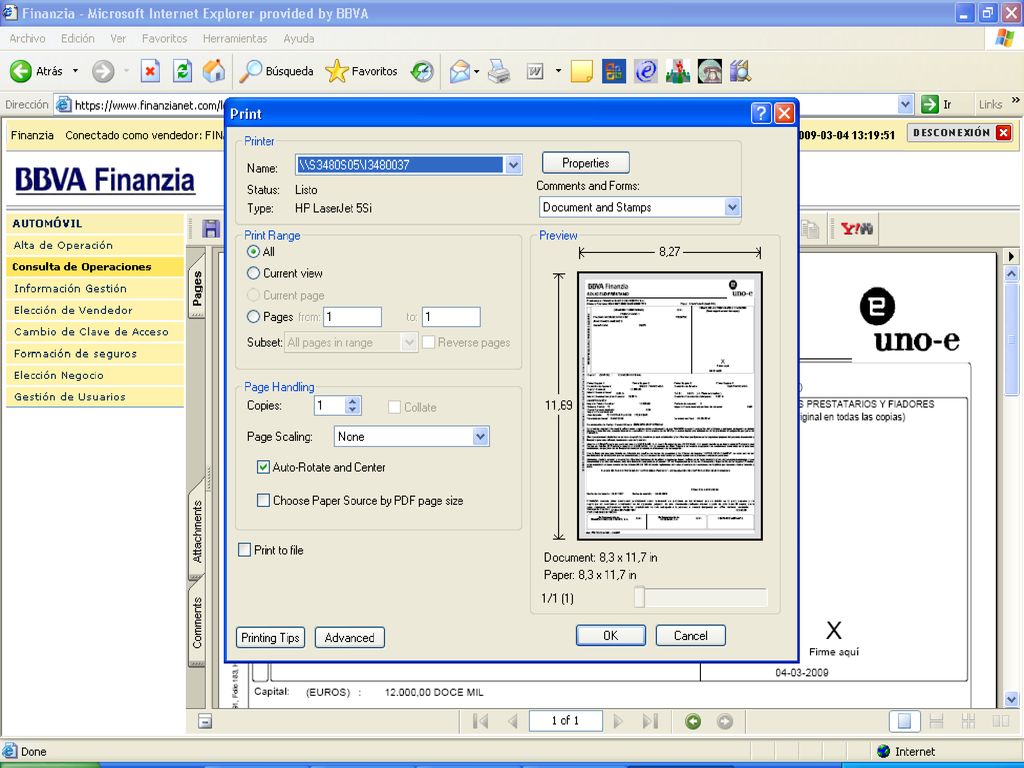1024x768 pixels.
Task: Expand the Mail icon dropdown arrow
Action: point(477,71)
